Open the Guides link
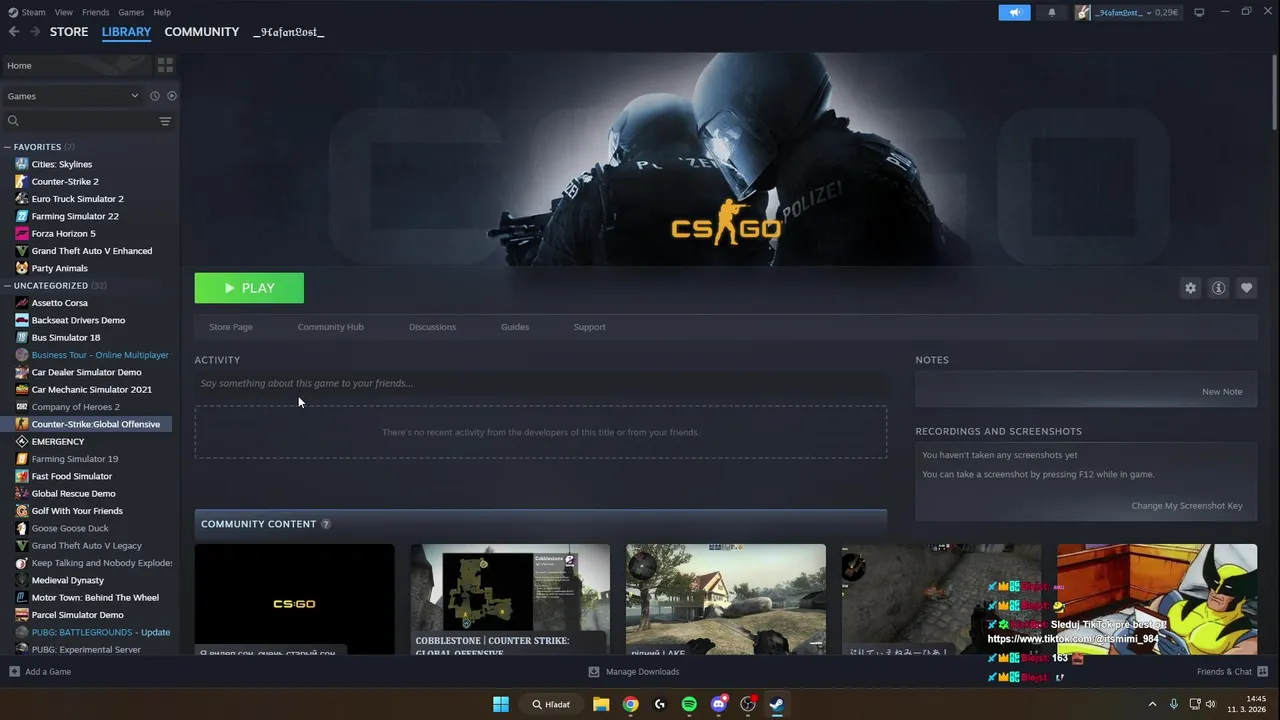The height and width of the screenshot is (720, 1280). pyautogui.click(x=515, y=327)
